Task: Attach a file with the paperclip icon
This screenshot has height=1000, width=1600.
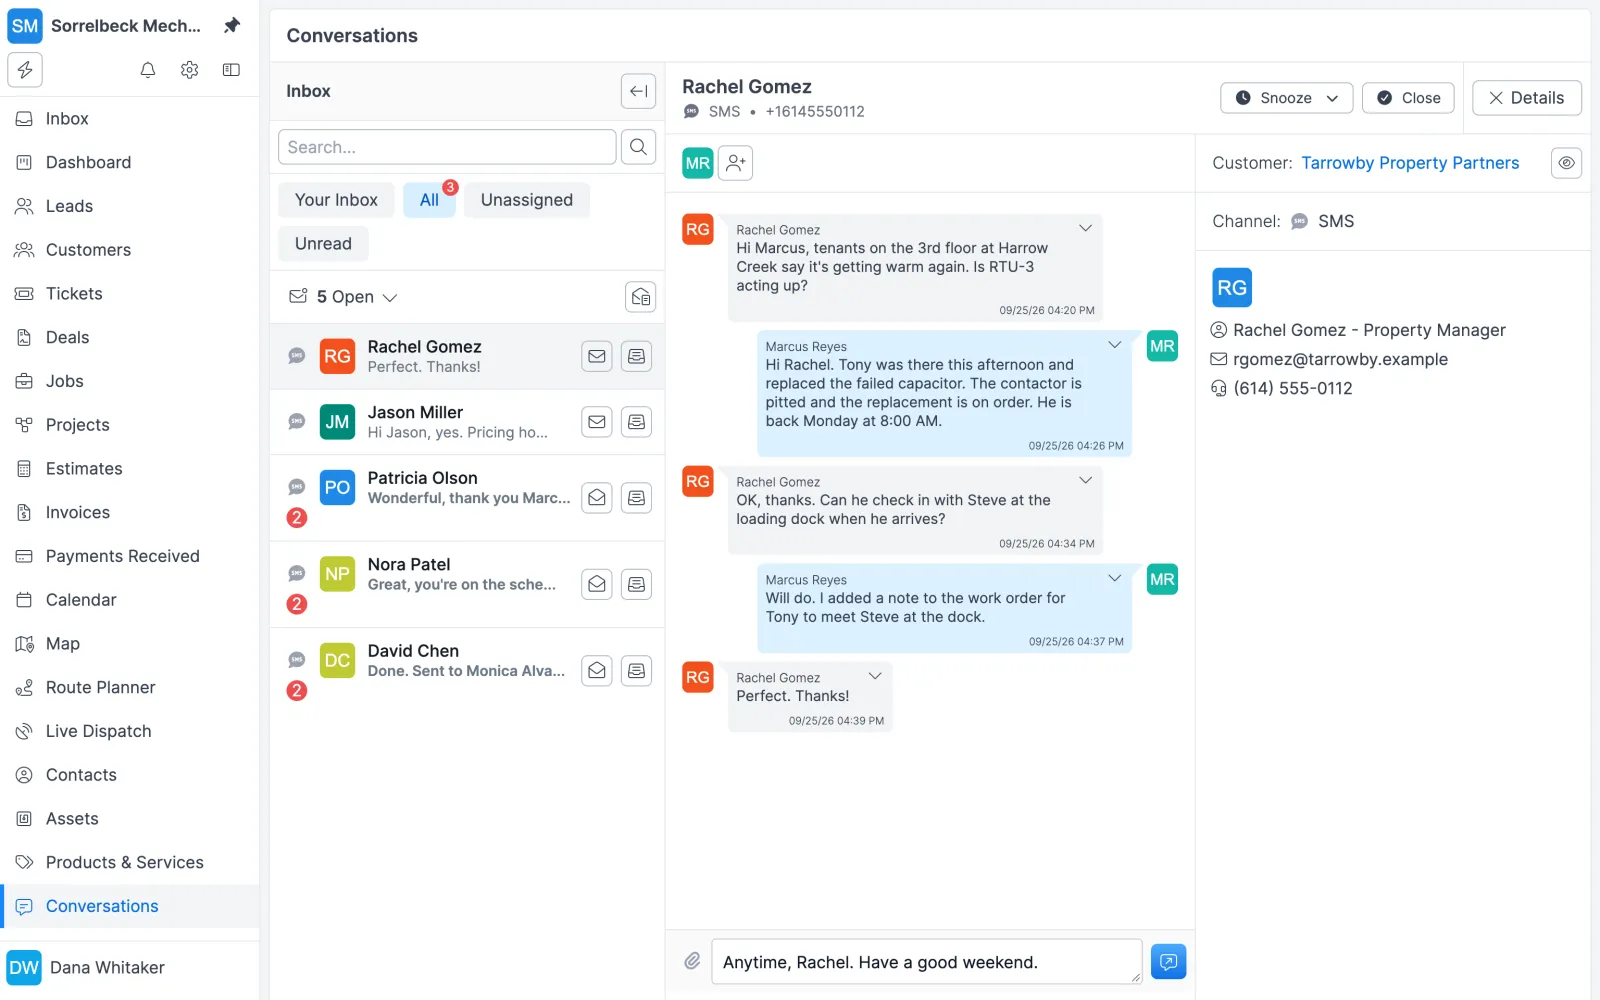Action: point(692,961)
